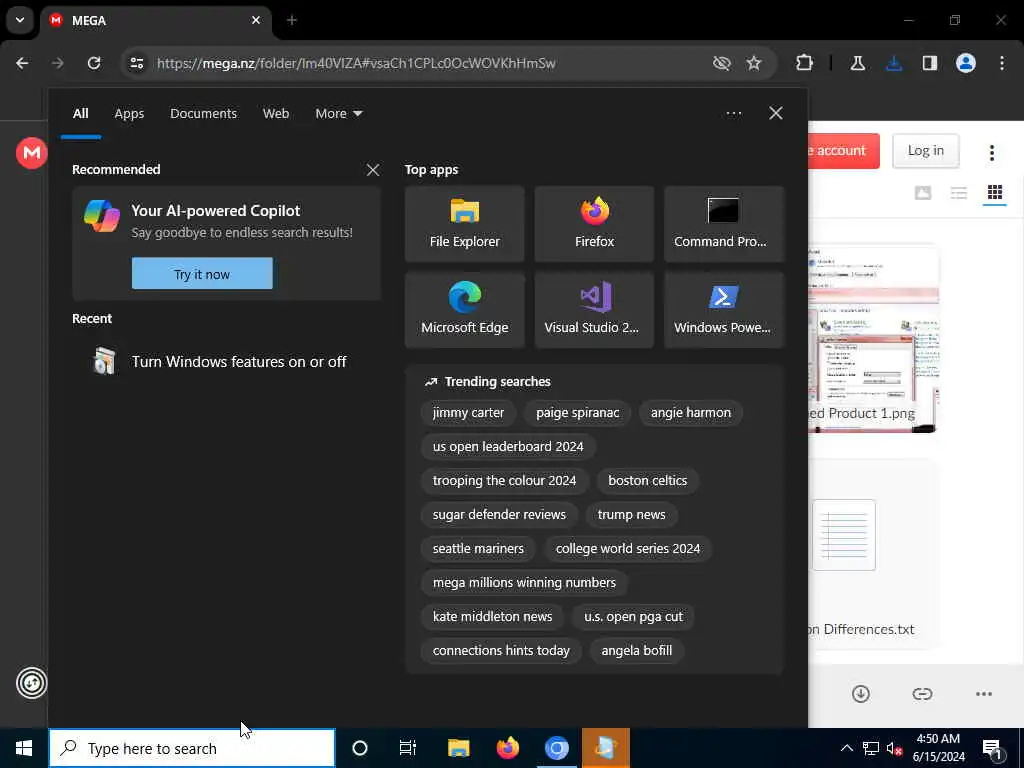Click the Copilot logo icon
Image resolution: width=1024 pixels, height=768 pixels.
click(x=102, y=216)
